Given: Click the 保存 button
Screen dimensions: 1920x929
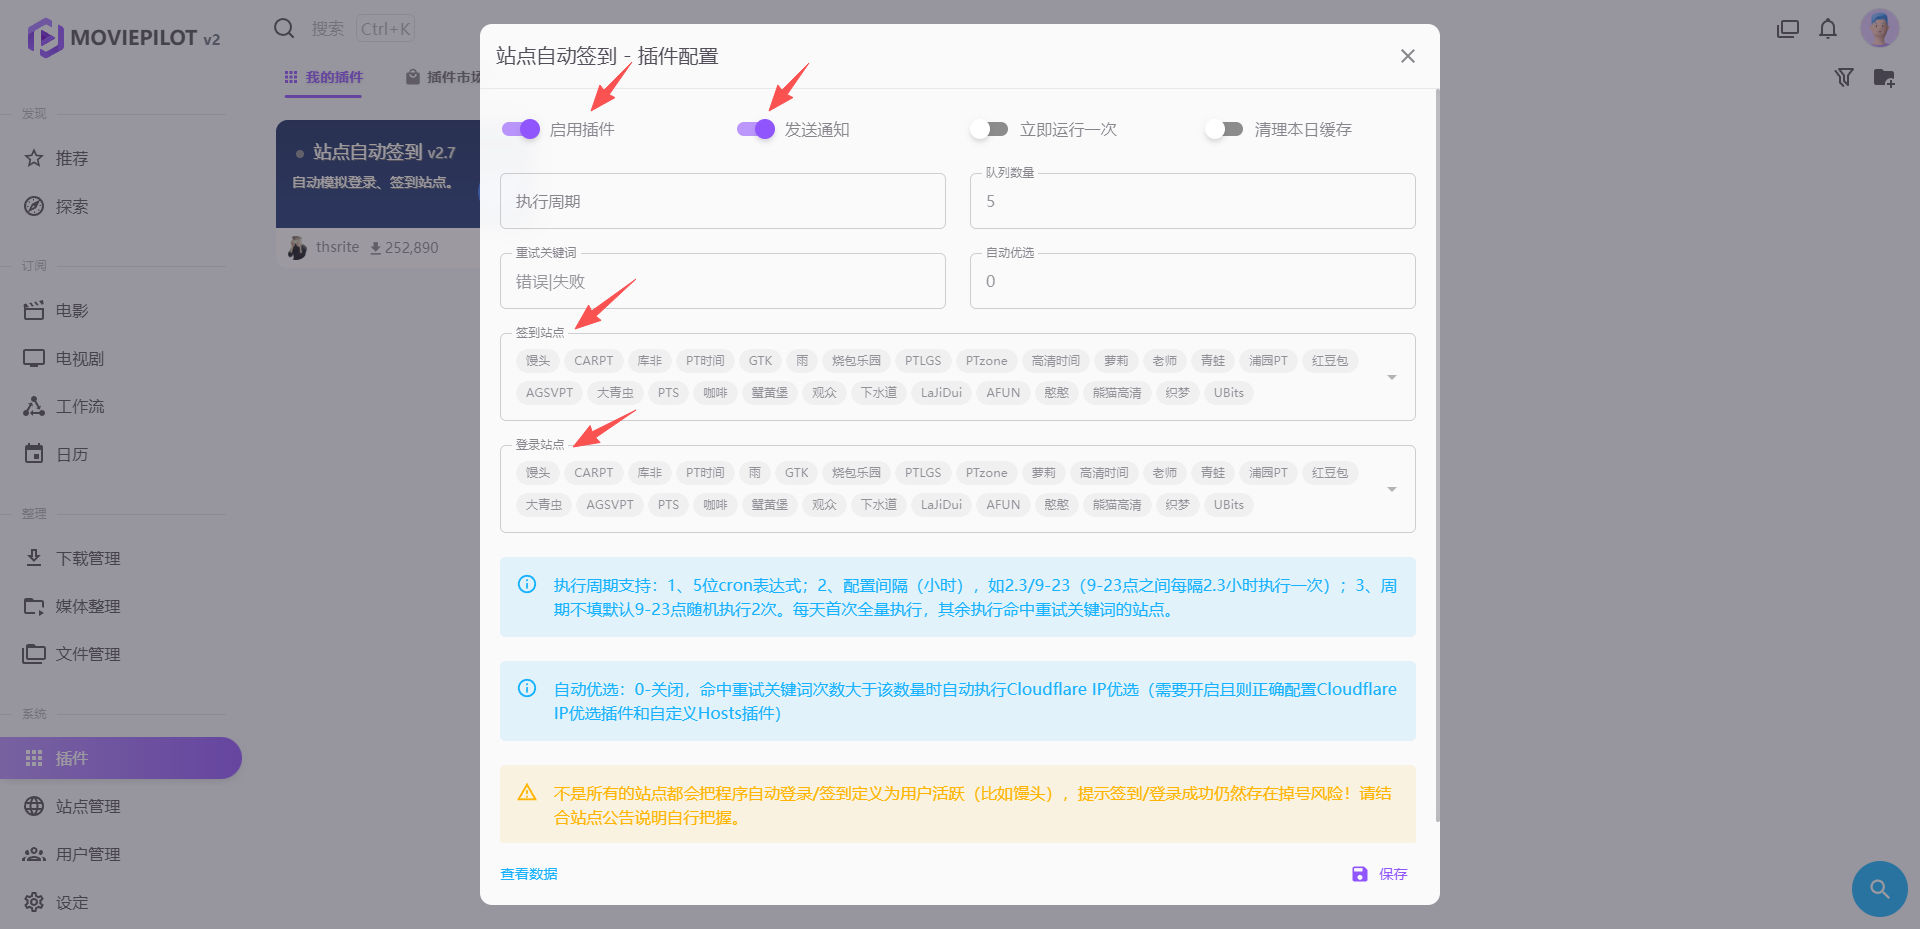Looking at the screenshot, I should pos(1380,874).
